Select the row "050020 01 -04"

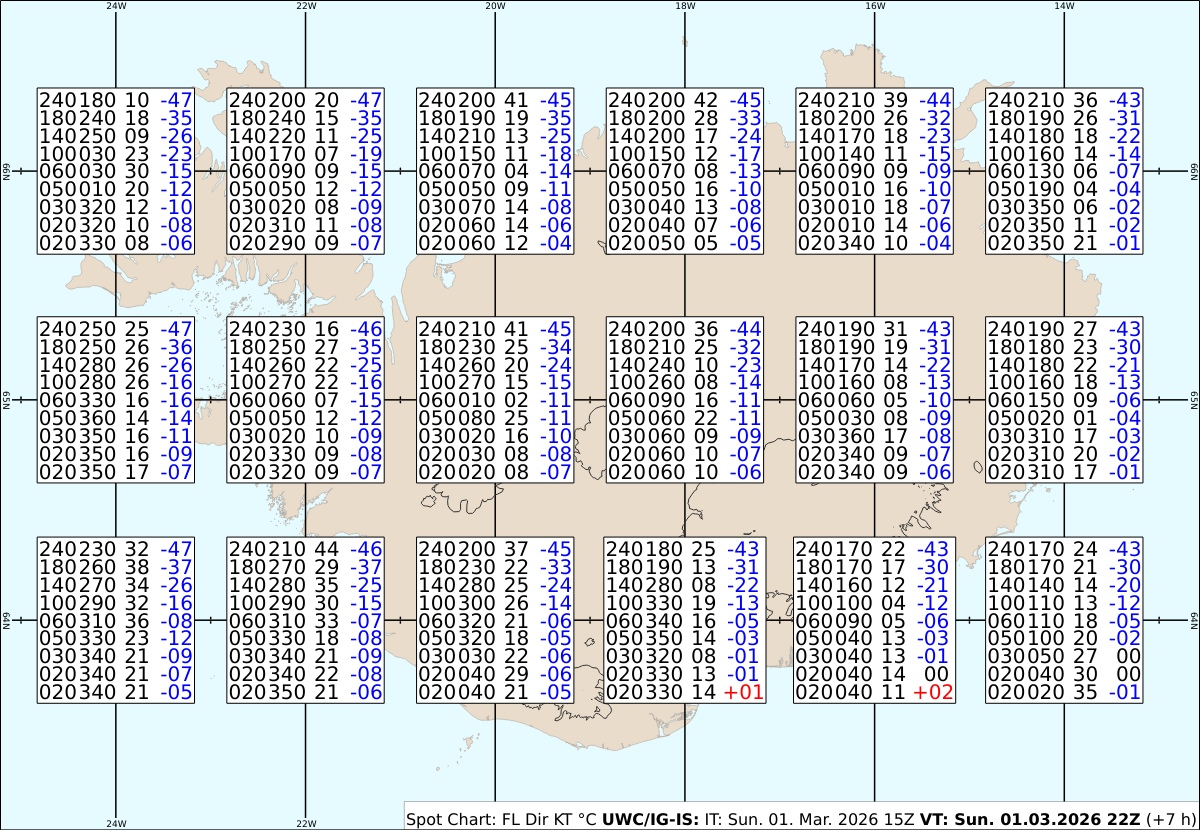click(x=1065, y=418)
